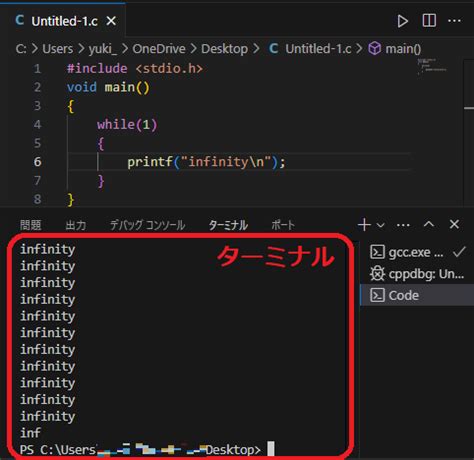Click the code minimap preview
This screenshot has height=460, width=474.
pos(431,66)
